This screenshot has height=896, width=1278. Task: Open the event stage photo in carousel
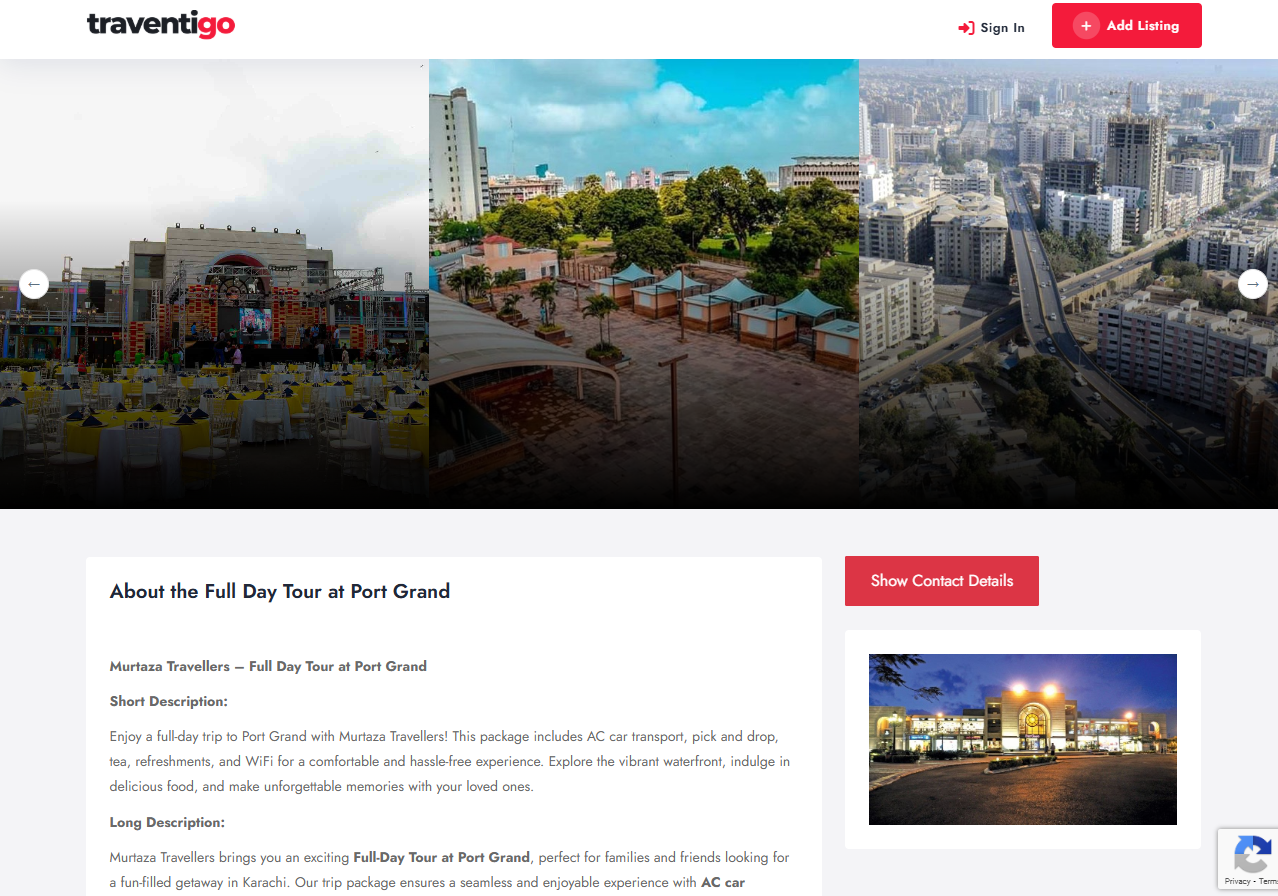point(214,284)
